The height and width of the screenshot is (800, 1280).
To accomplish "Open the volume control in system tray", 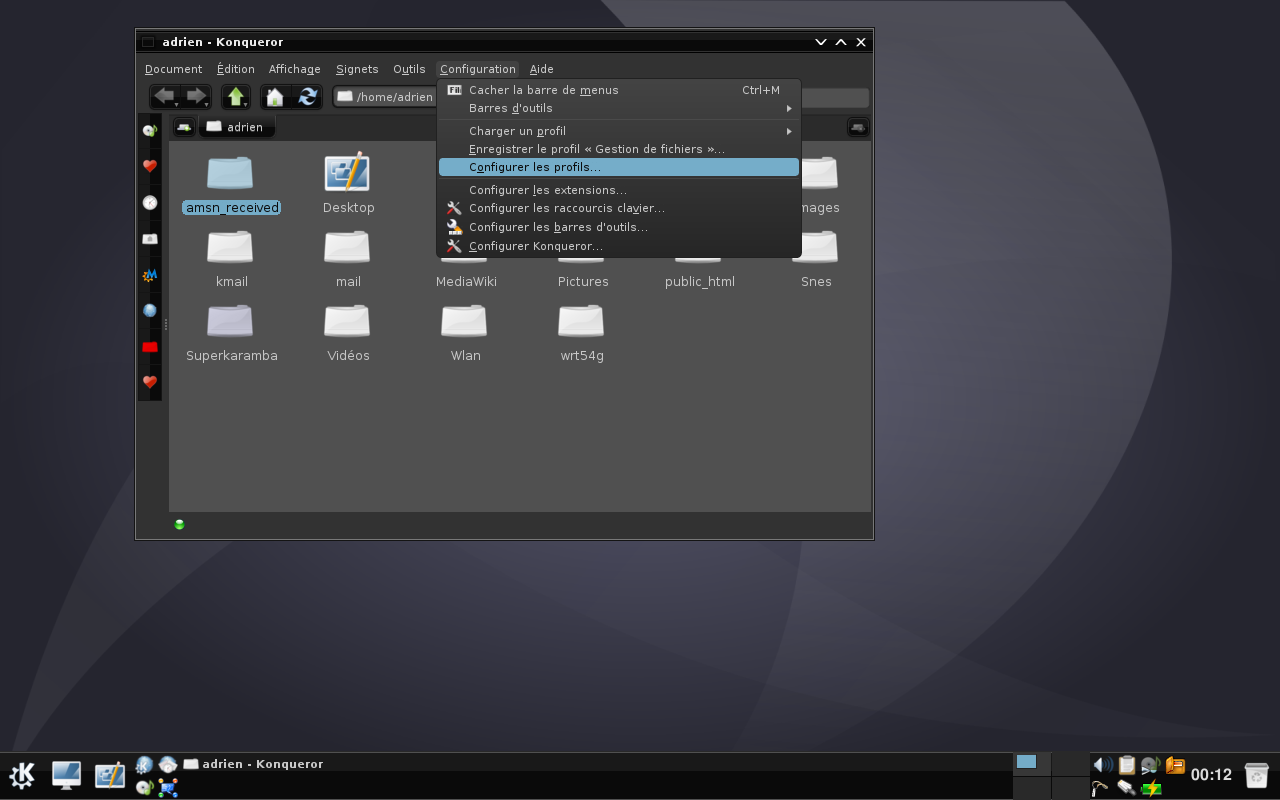I will coord(1102,766).
